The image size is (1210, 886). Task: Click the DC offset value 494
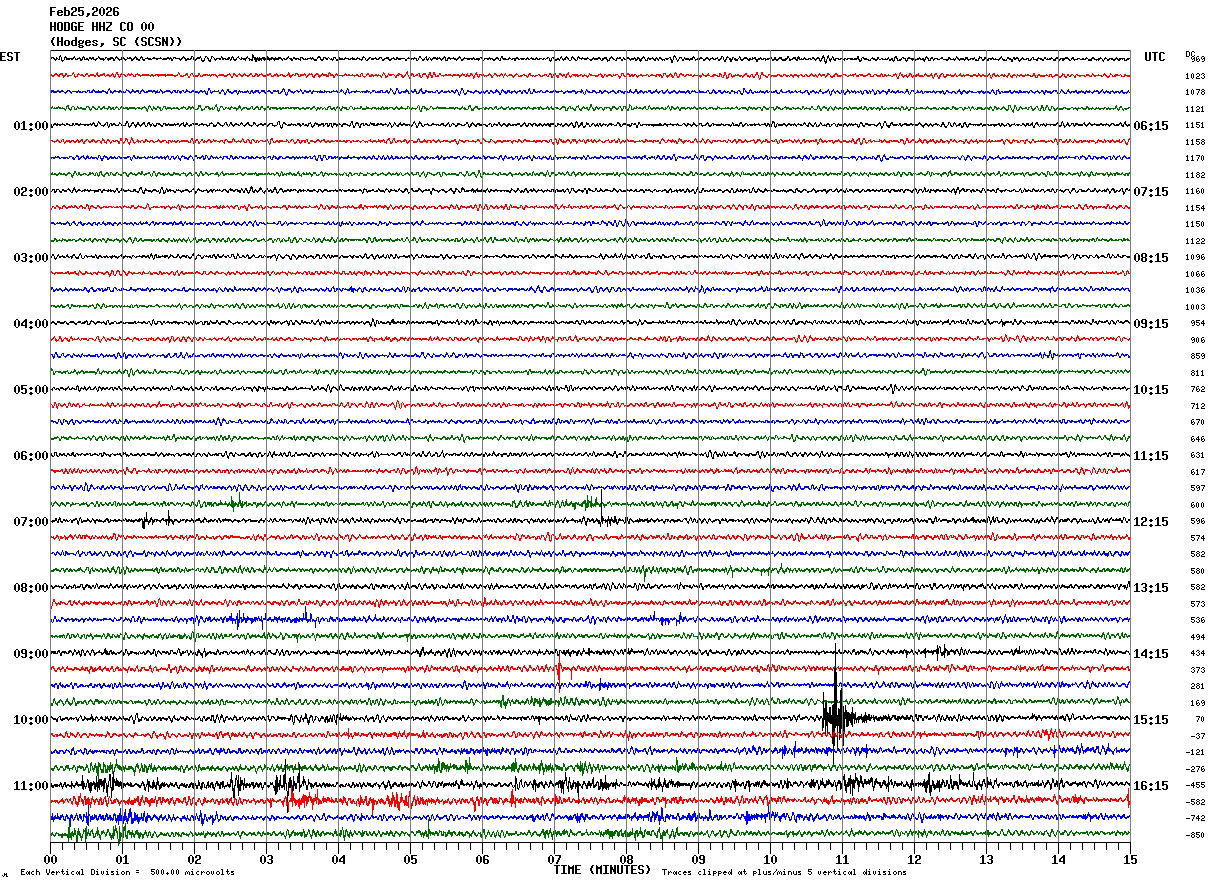[x=1198, y=637]
